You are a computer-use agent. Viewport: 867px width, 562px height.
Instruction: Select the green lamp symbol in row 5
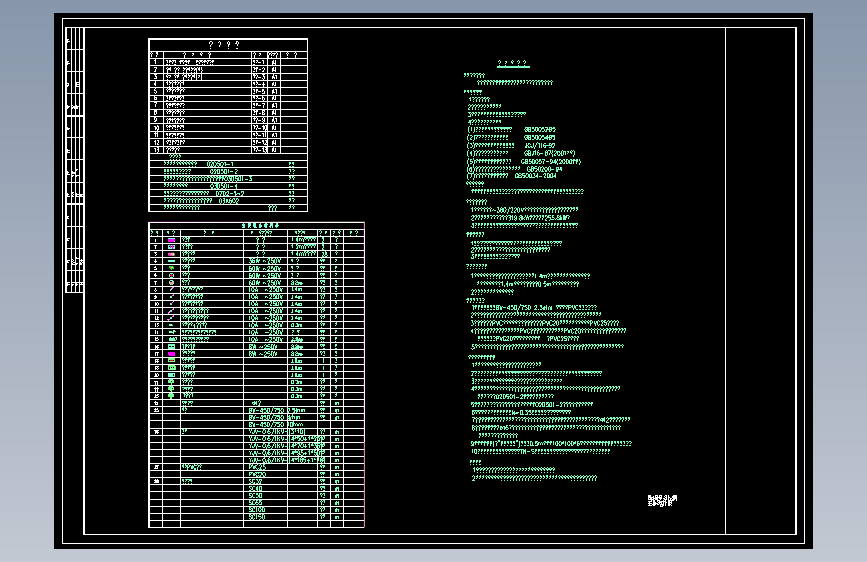click(x=171, y=268)
